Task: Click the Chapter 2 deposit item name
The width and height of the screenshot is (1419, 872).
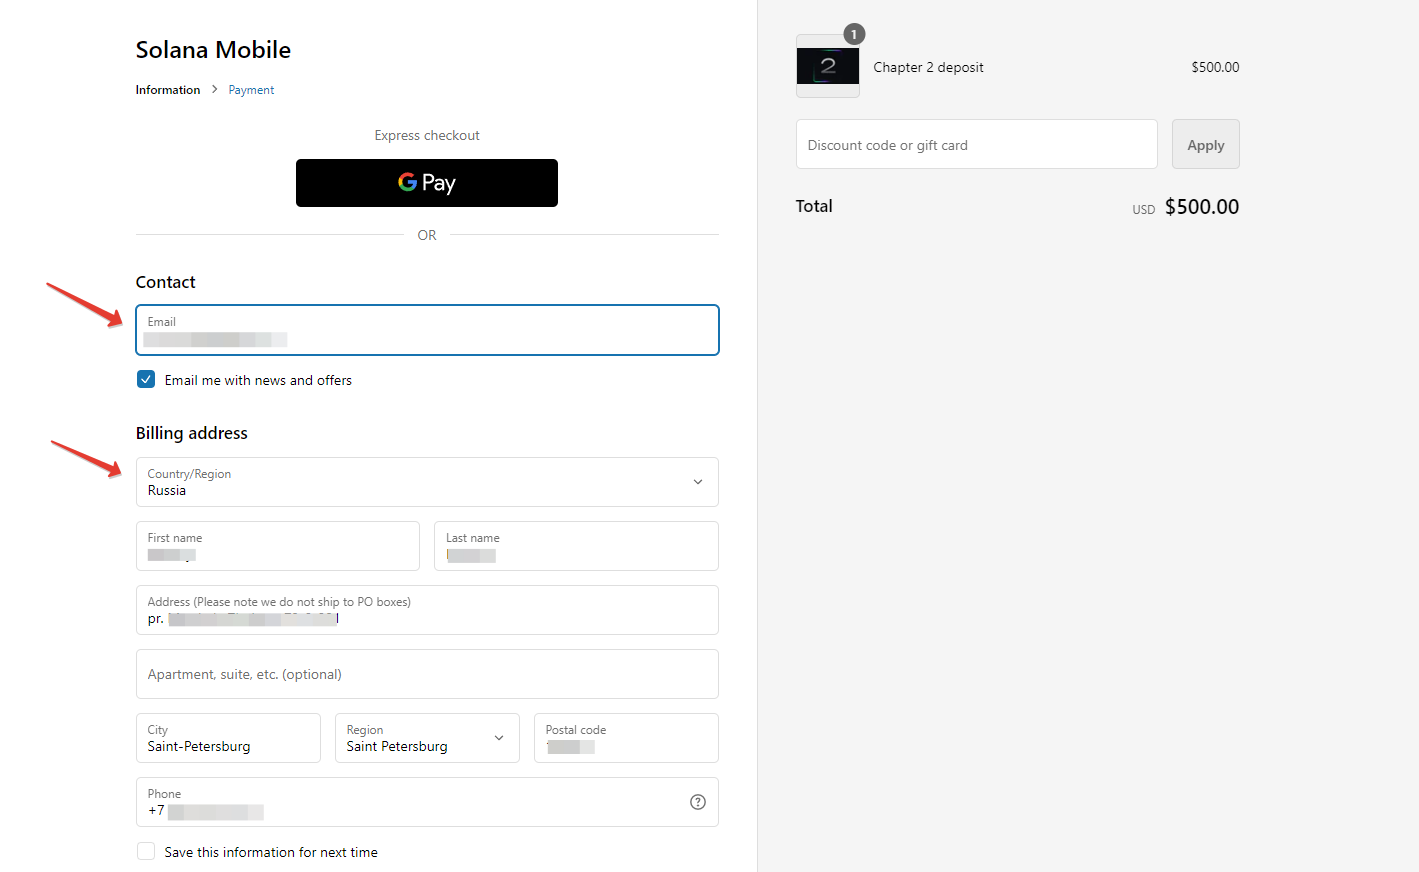Action: 928,67
